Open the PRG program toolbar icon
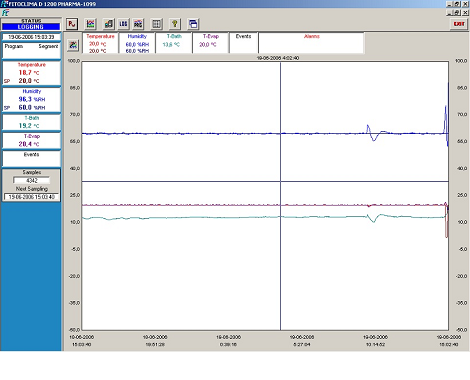The image size is (470, 380). [x=138, y=24]
